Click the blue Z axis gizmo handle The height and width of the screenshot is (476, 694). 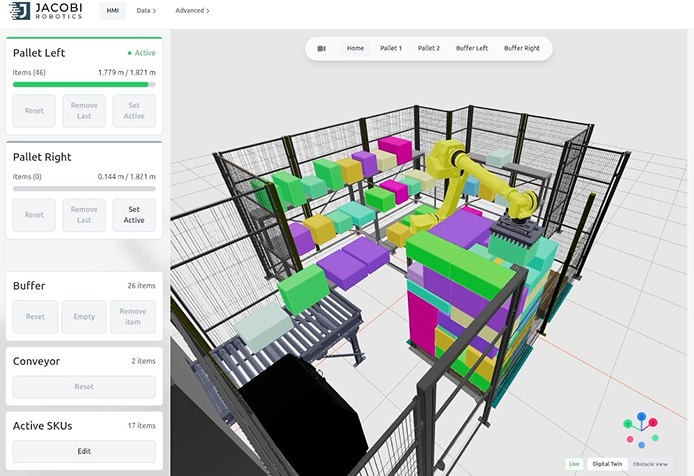click(641, 416)
